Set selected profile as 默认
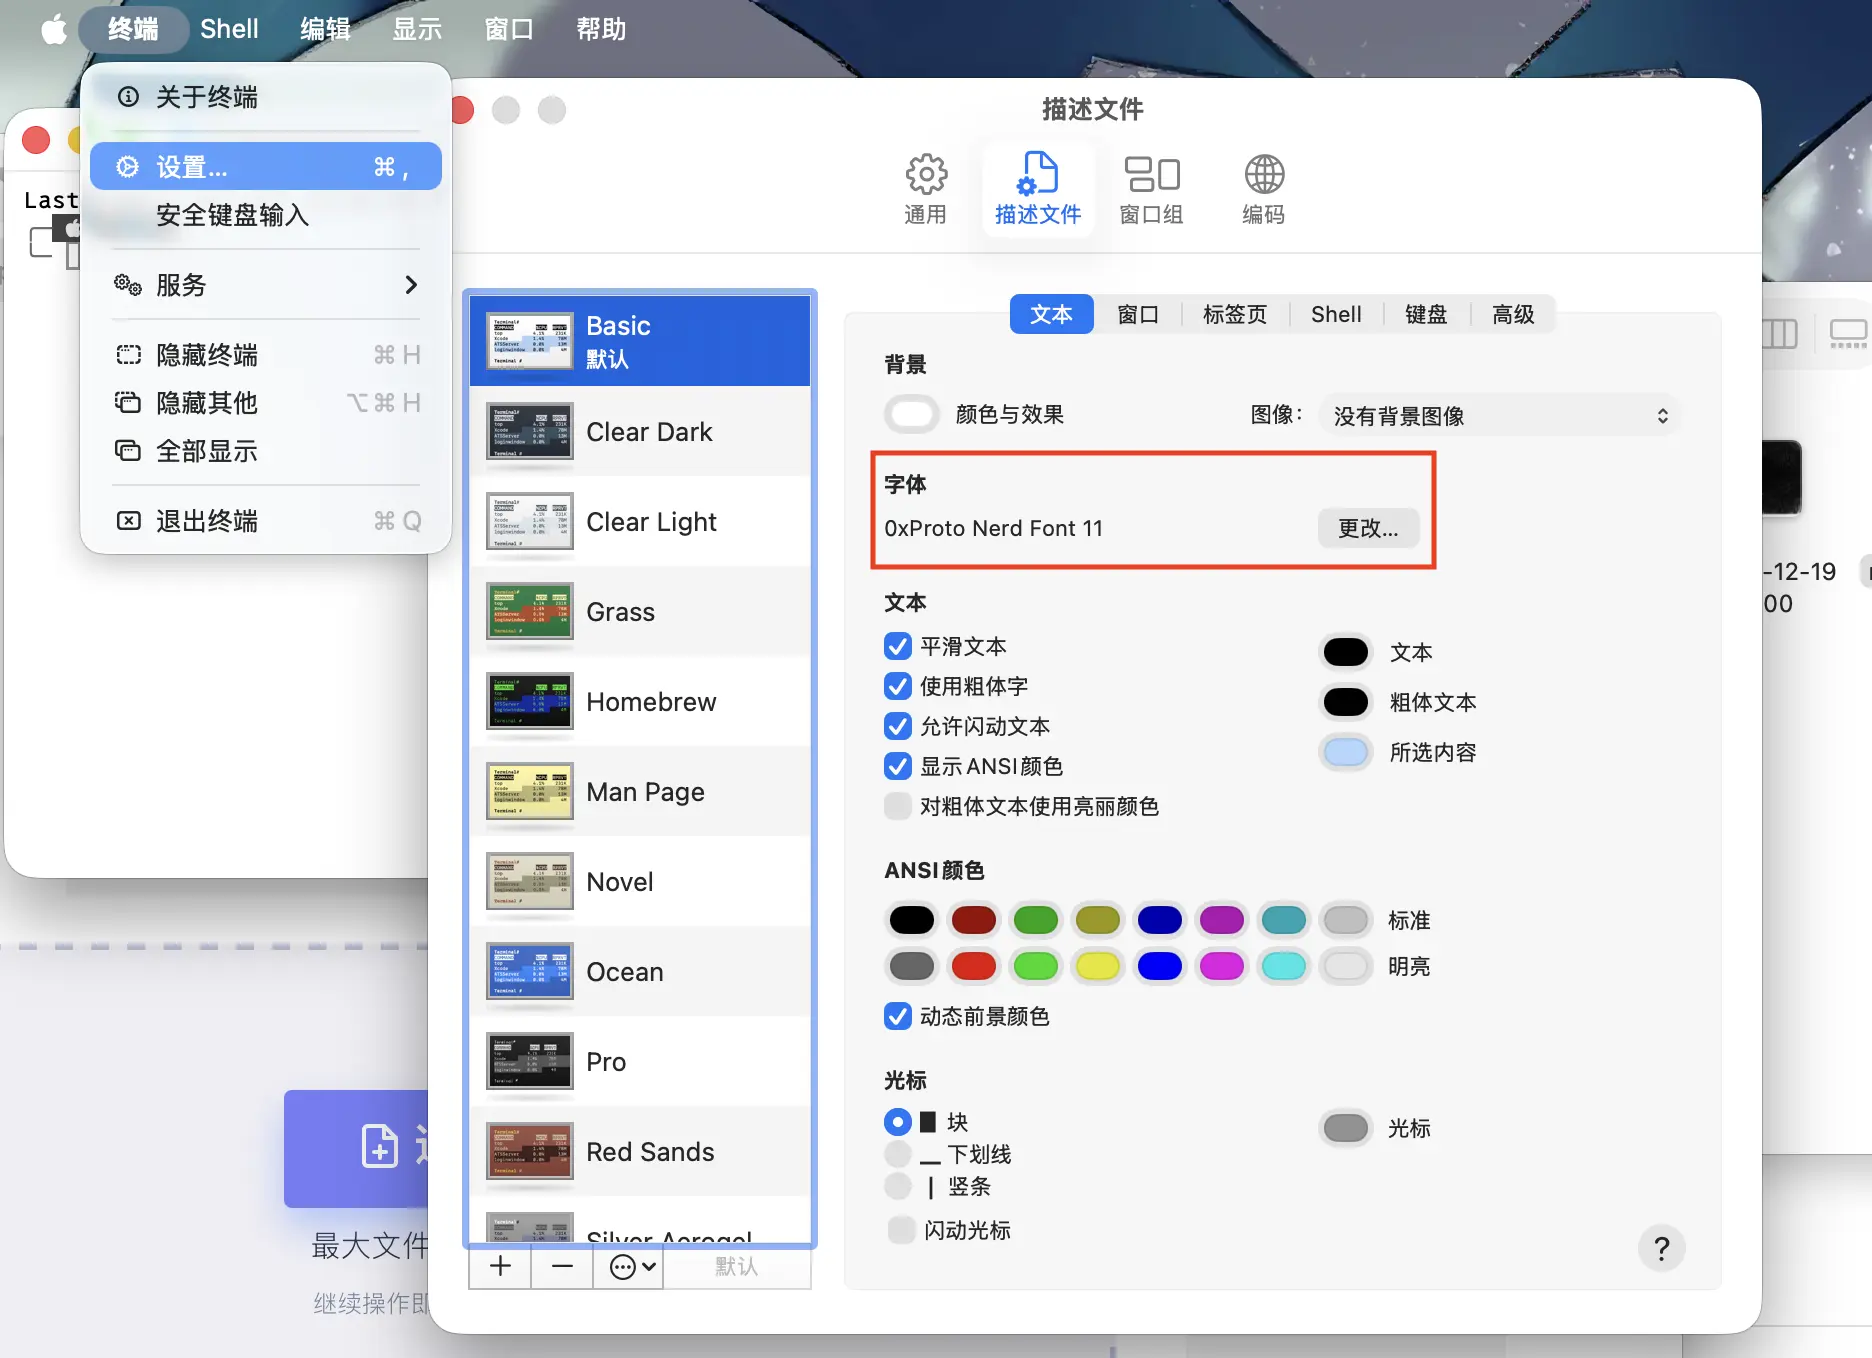Image resolution: width=1872 pixels, height=1358 pixels. [x=737, y=1266]
